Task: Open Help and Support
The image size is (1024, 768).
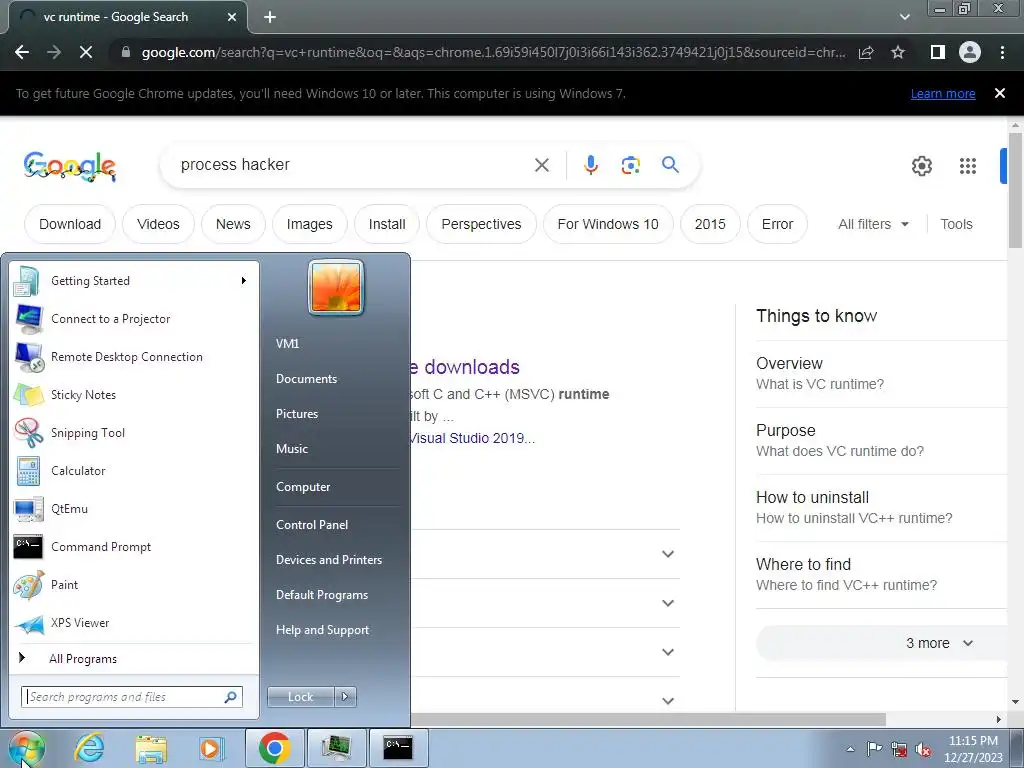Action: point(322,630)
